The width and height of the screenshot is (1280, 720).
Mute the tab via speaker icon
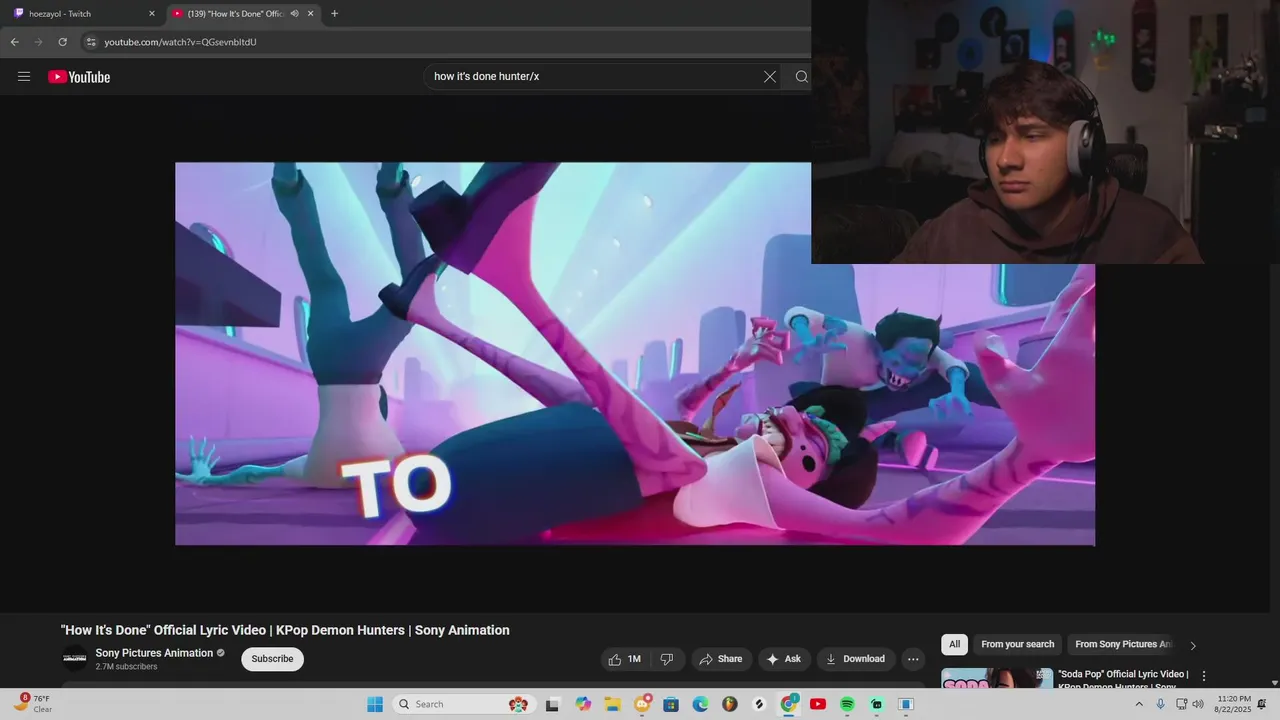click(294, 14)
